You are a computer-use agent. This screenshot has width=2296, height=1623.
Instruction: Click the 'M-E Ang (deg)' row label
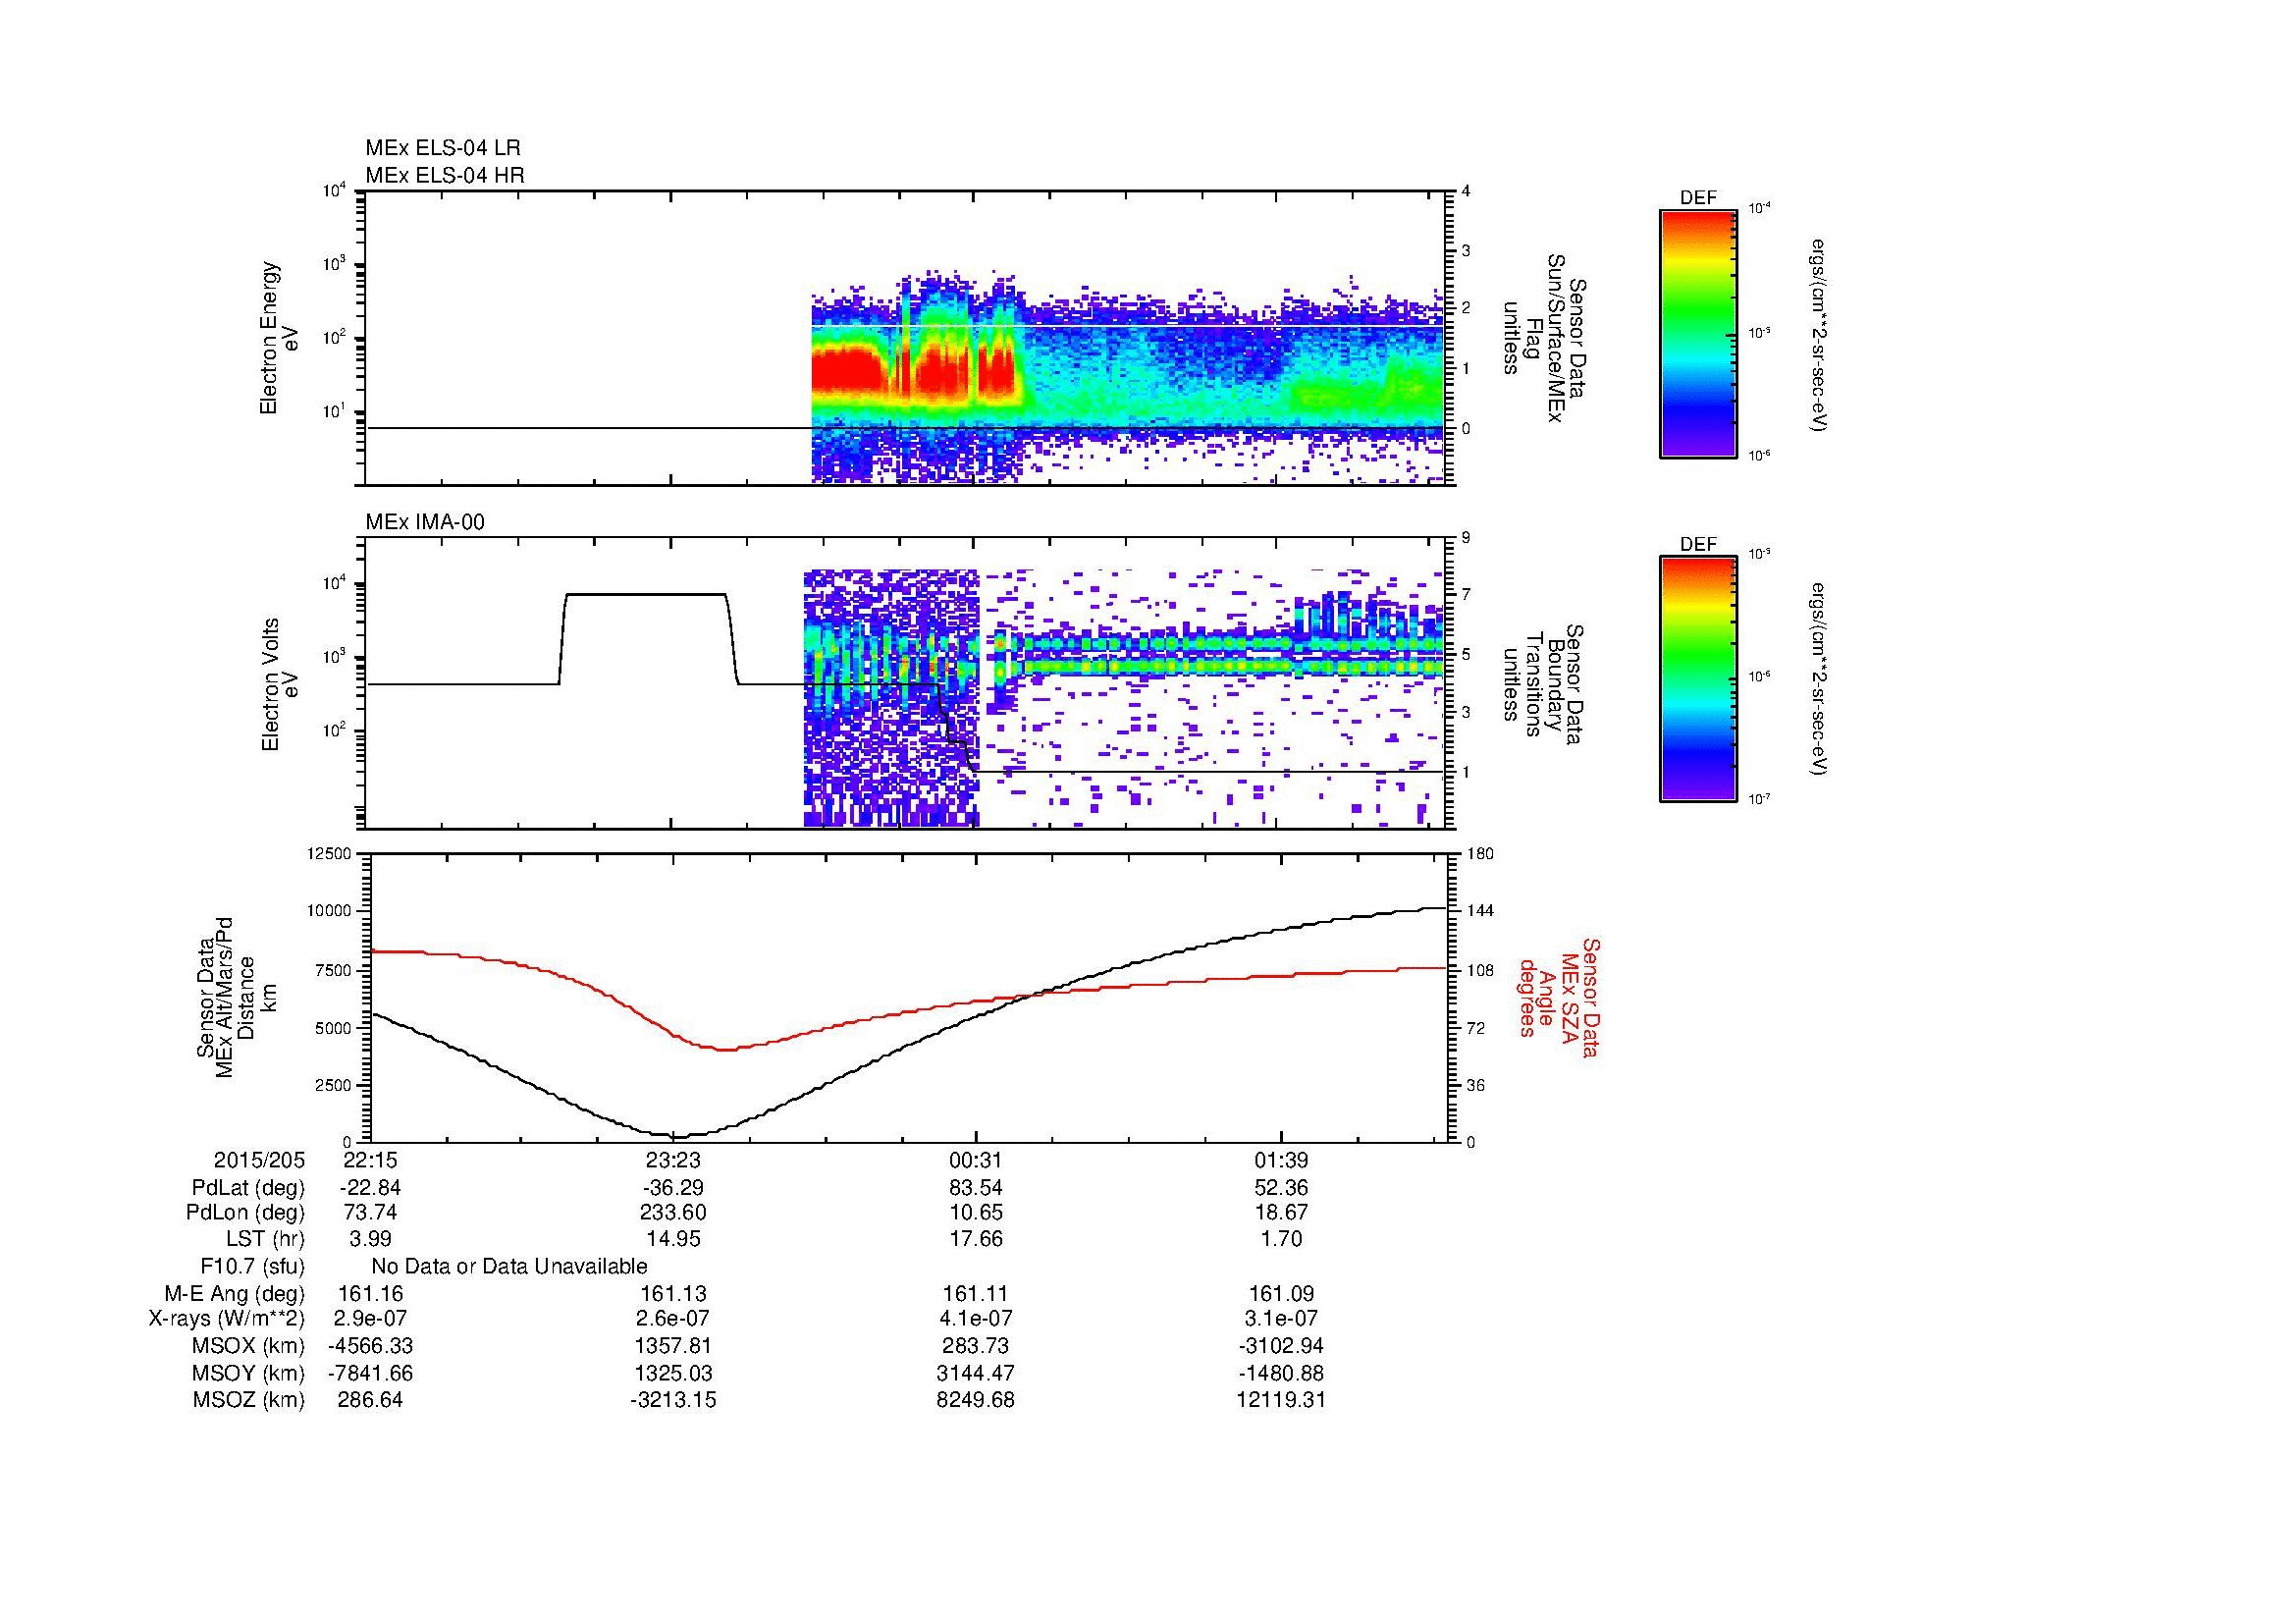pos(234,1293)
